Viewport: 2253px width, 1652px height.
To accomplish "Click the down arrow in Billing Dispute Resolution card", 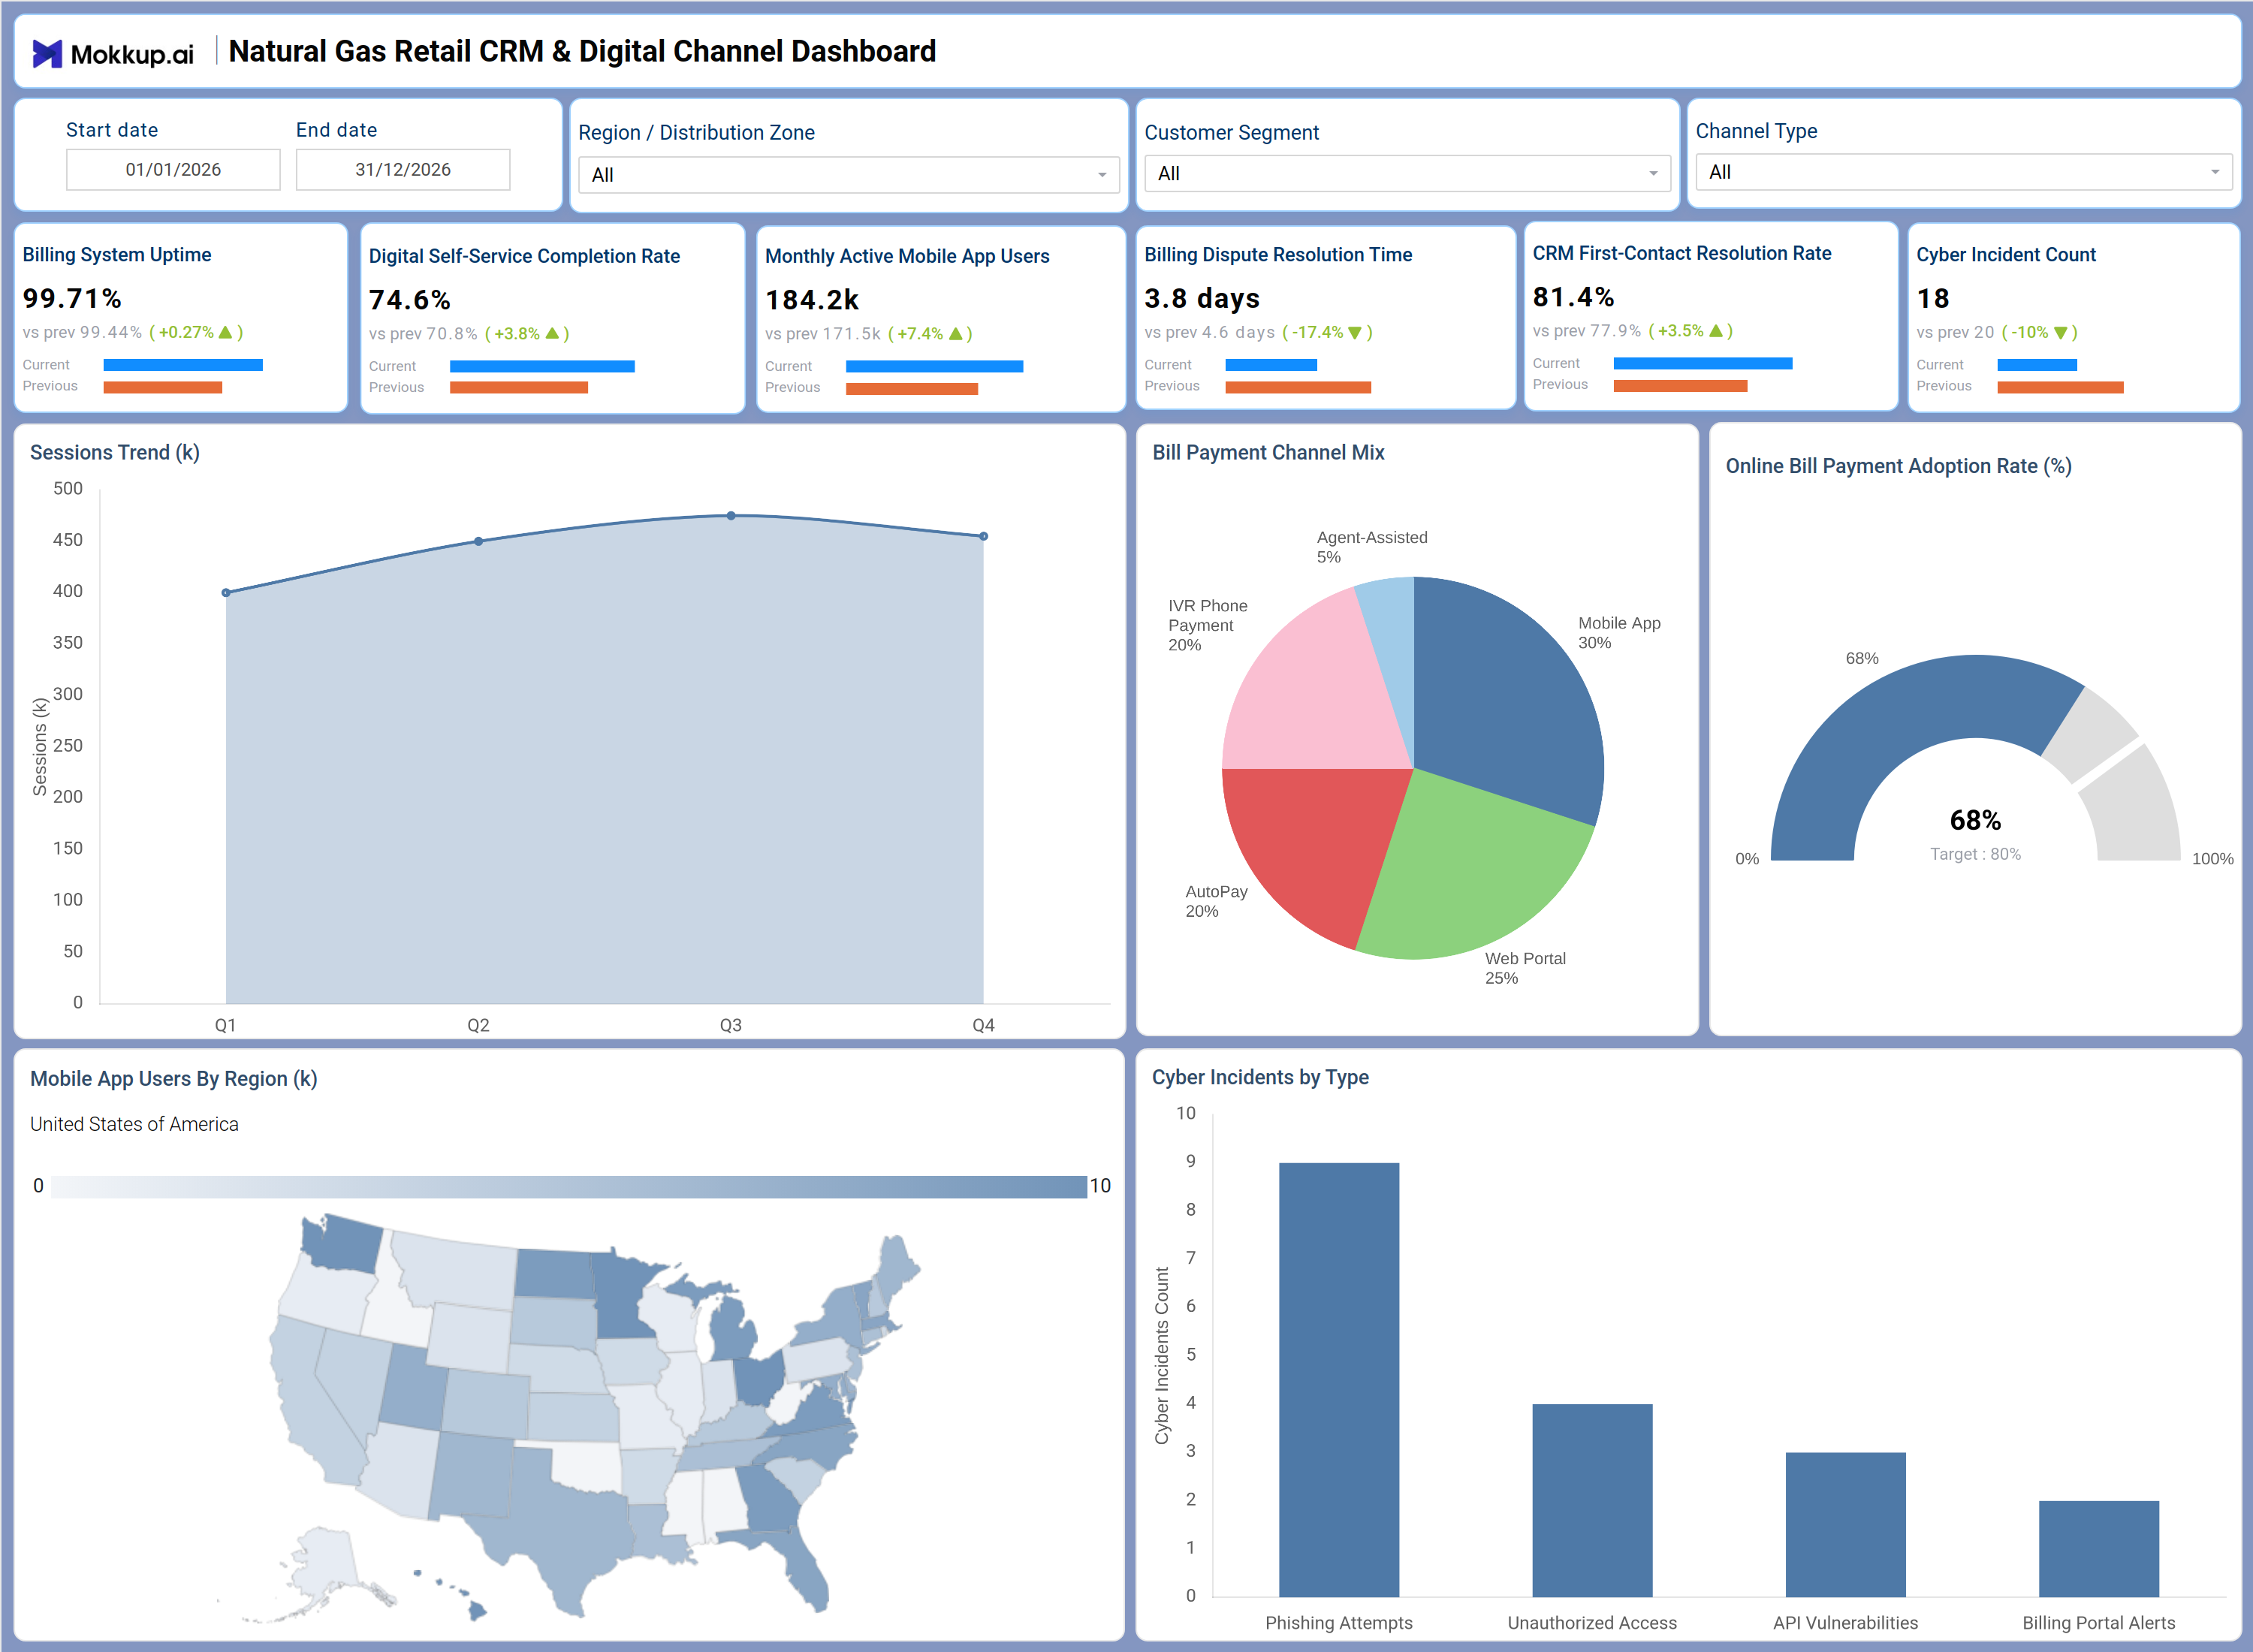I will point(1355,332).
